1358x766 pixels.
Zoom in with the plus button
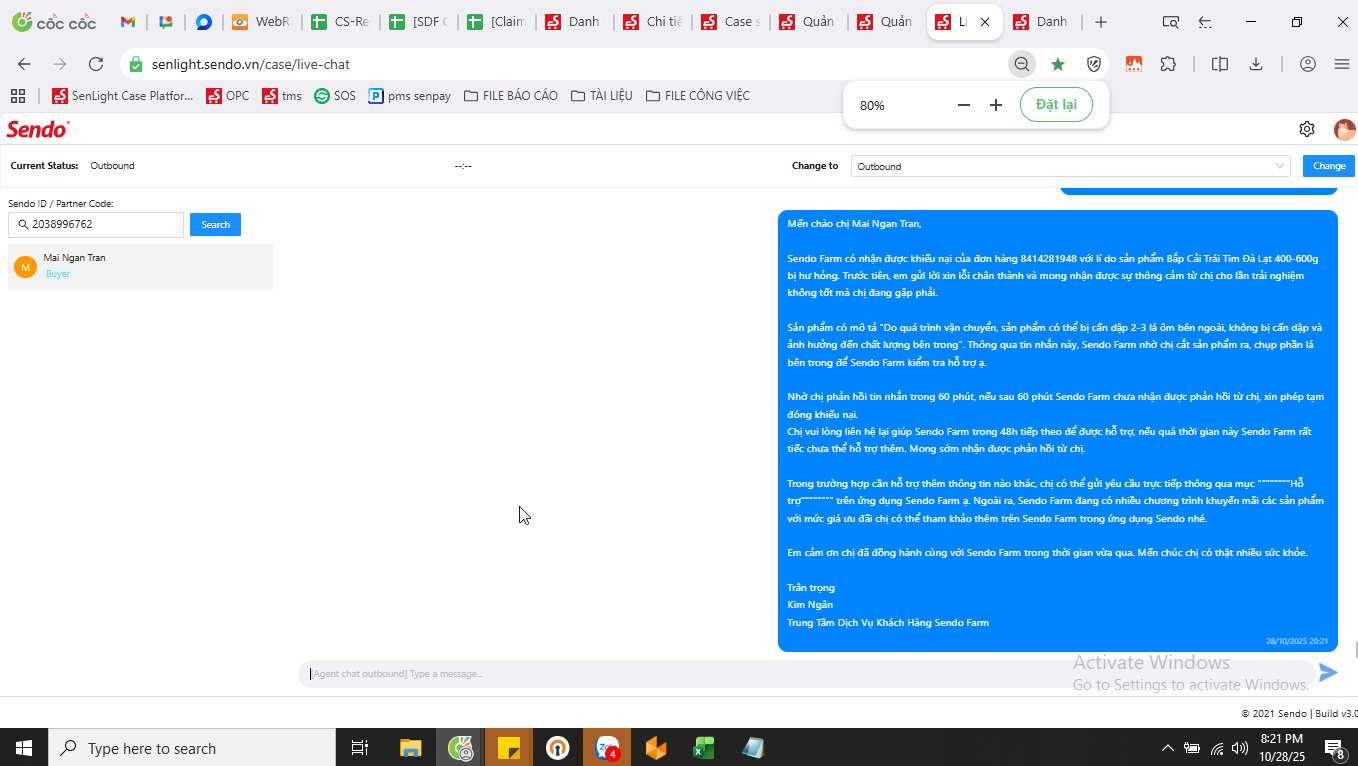coord(996,105)
